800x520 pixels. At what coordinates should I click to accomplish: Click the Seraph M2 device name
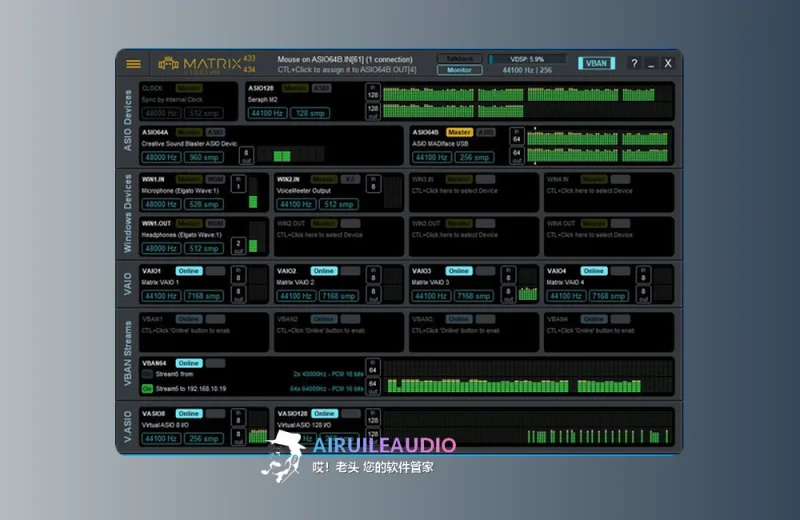pyautogui.click(x=263, y=100)
